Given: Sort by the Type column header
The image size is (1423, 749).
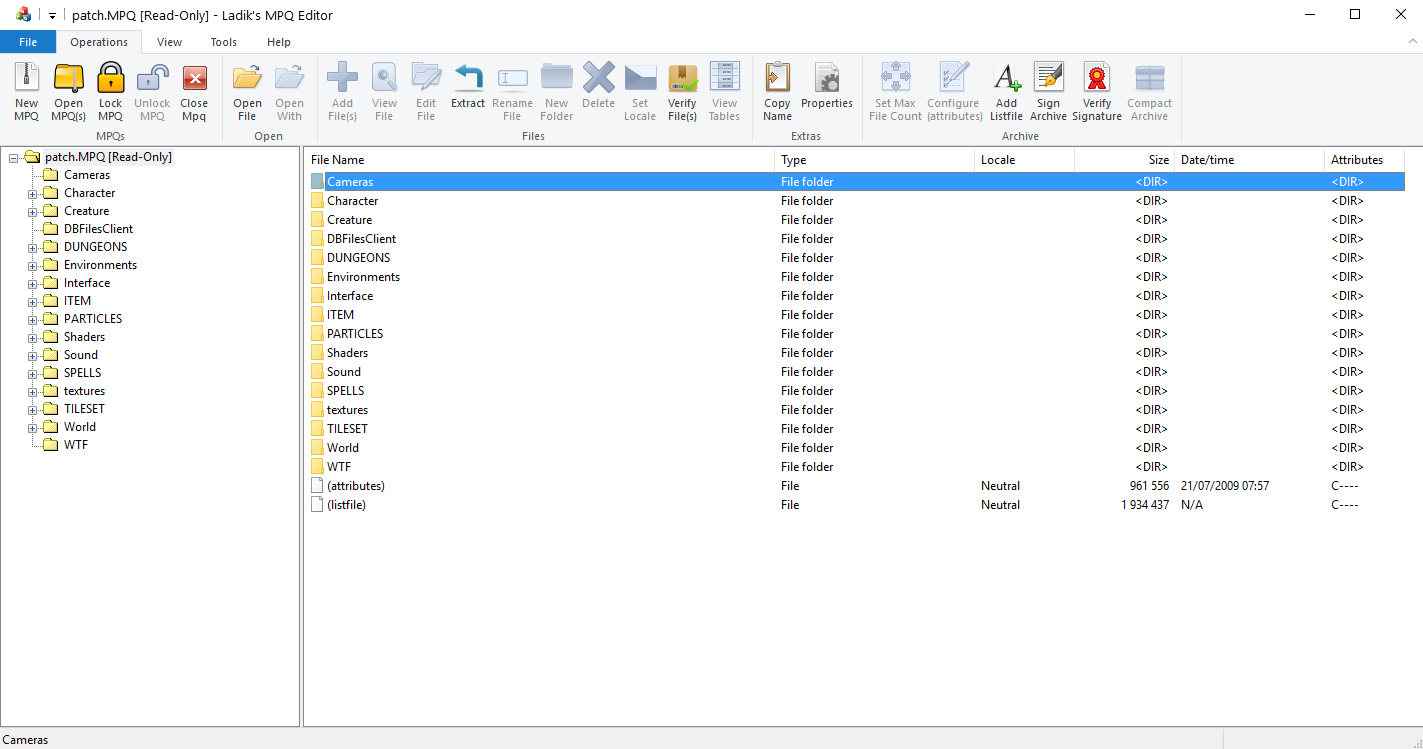Looking at the screenshot, I should coord(875,160).
